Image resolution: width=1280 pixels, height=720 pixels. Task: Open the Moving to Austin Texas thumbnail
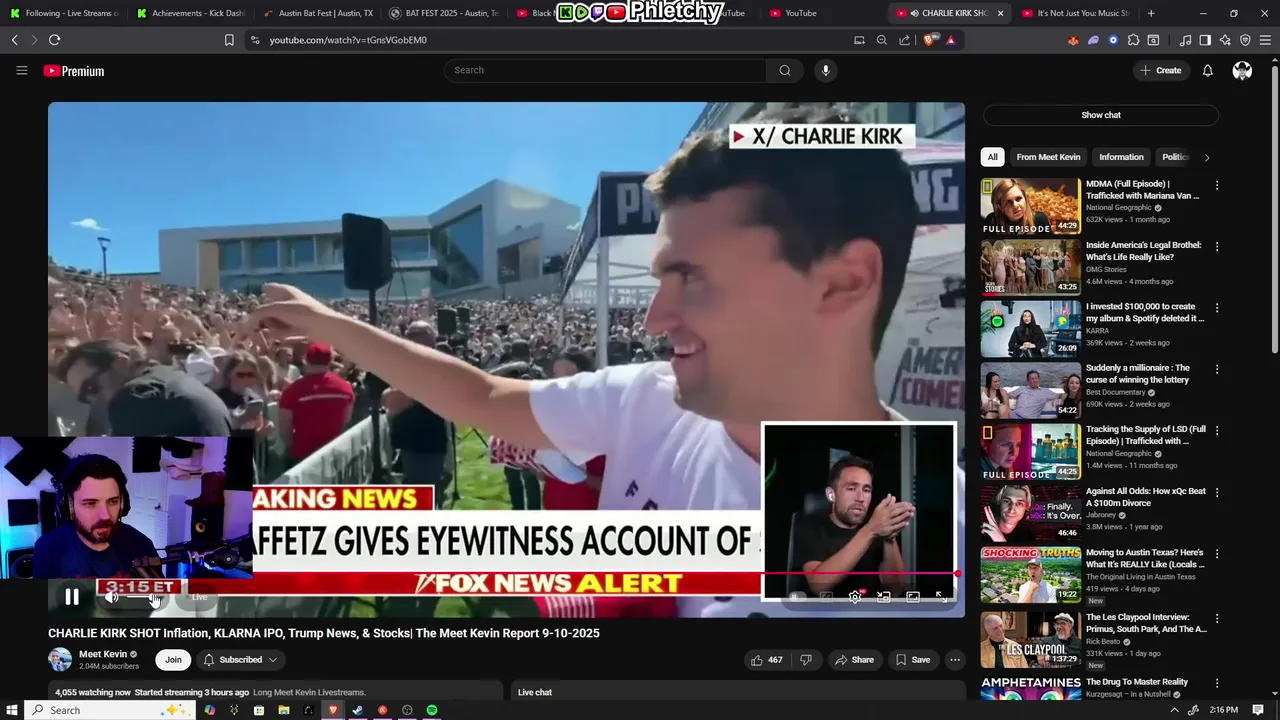pos(1030,574)
